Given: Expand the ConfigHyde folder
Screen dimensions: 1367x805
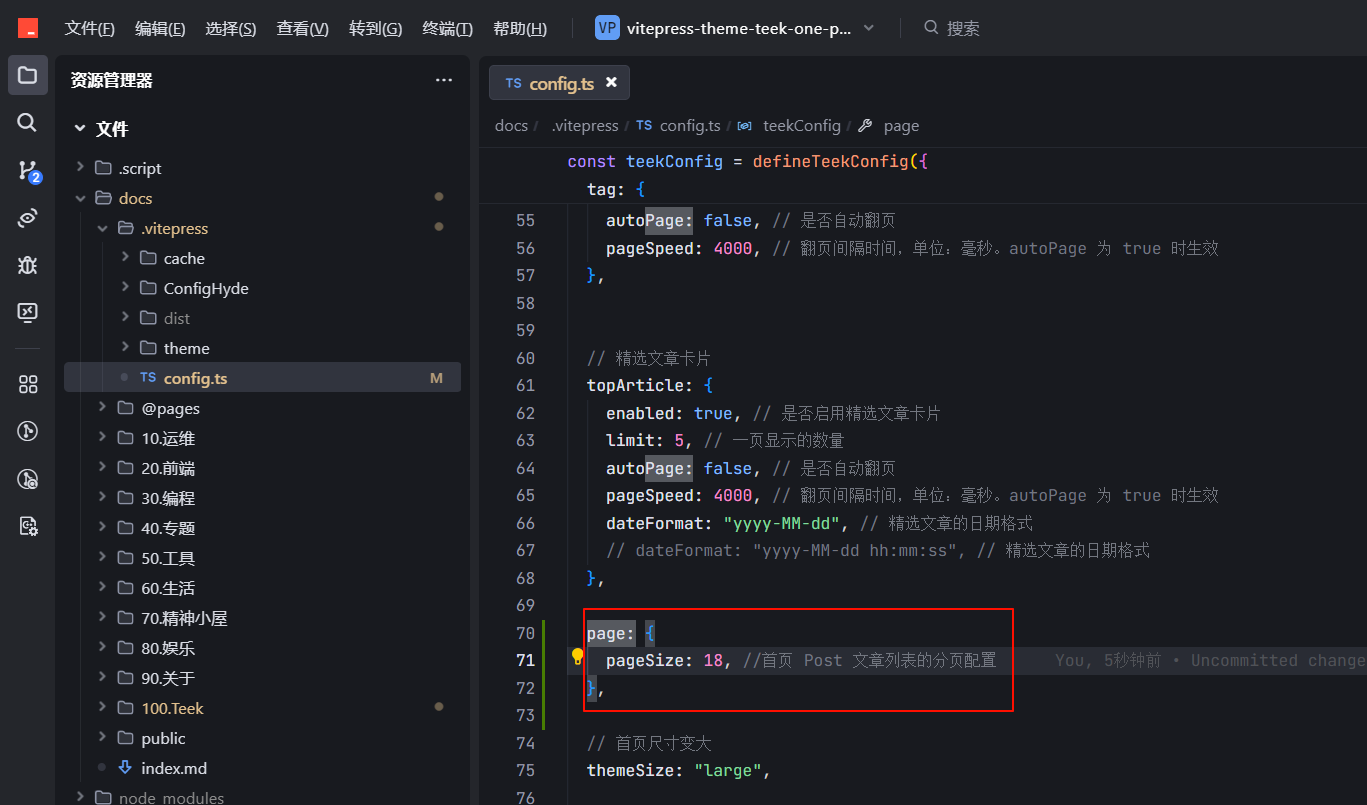Looking at the screenshot, I should click(262, 288).
